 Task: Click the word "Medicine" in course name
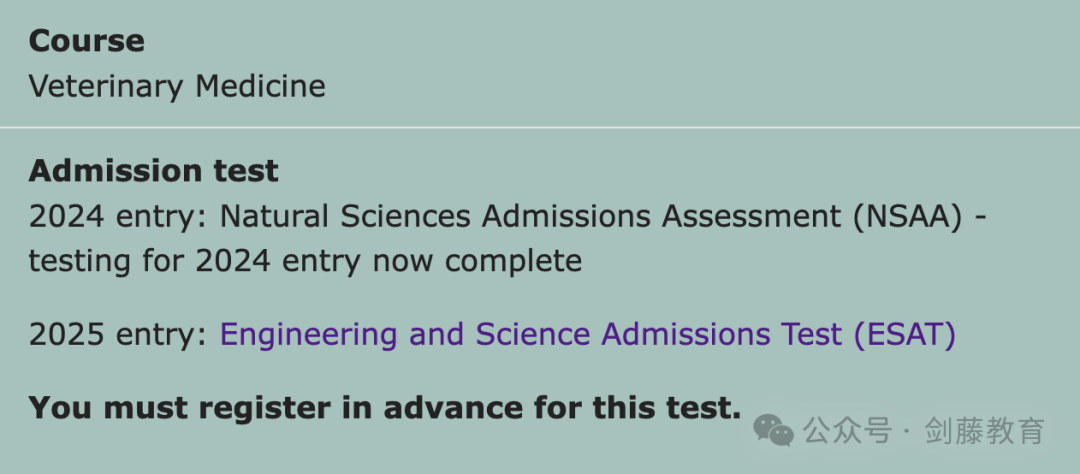pyautogui.click(x=260, y=87)
